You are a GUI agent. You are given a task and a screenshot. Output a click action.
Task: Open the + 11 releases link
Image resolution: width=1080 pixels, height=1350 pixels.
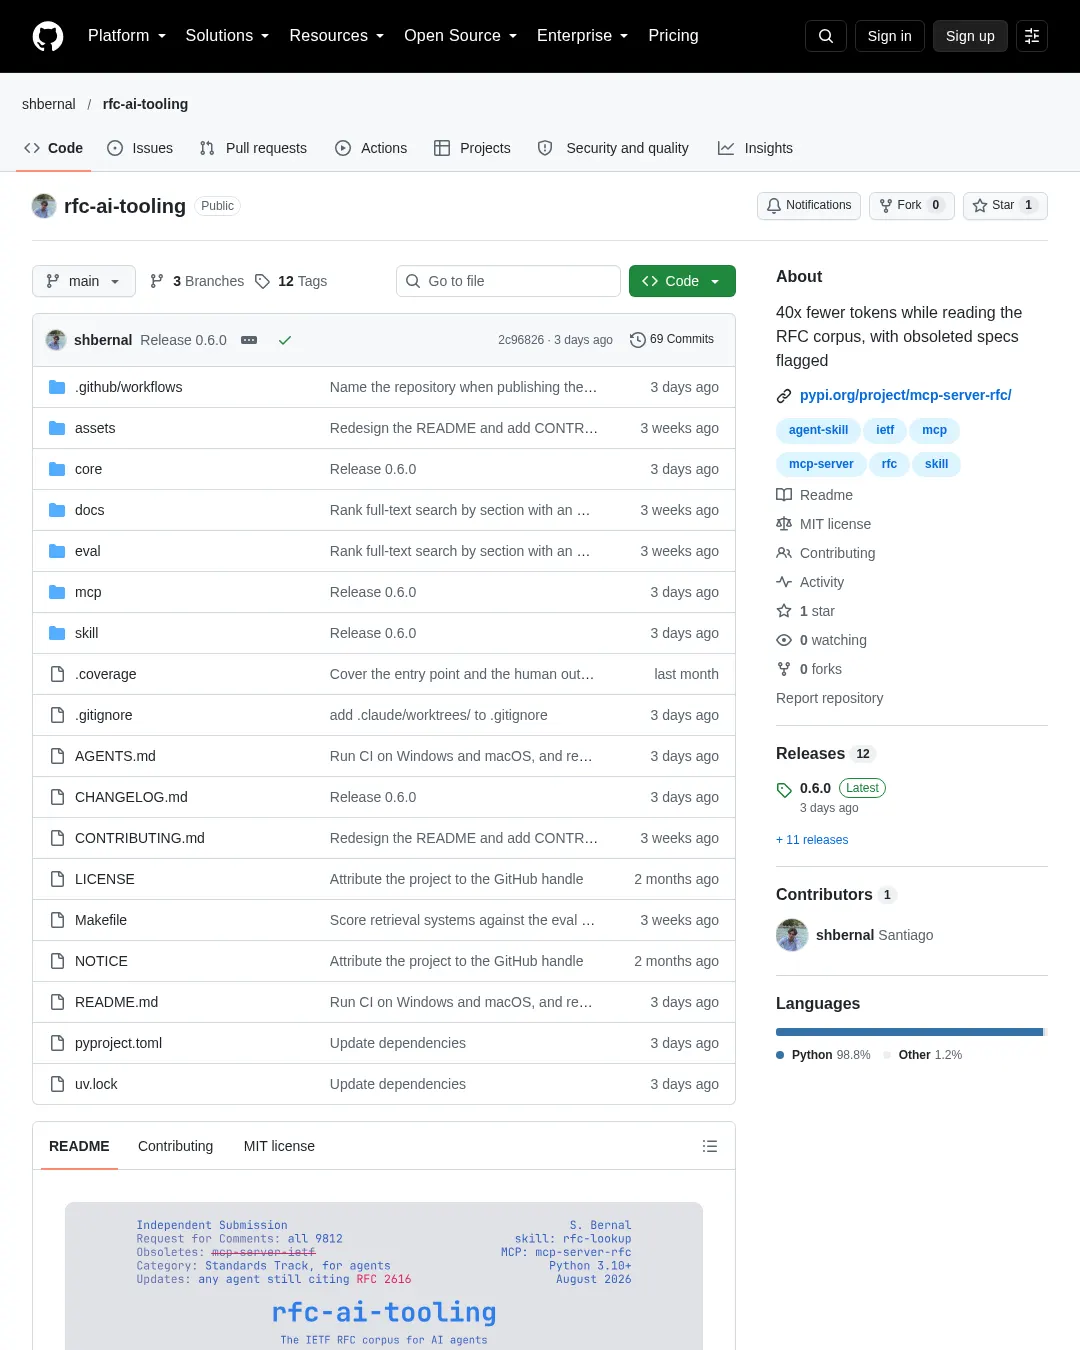click(812, 840)
